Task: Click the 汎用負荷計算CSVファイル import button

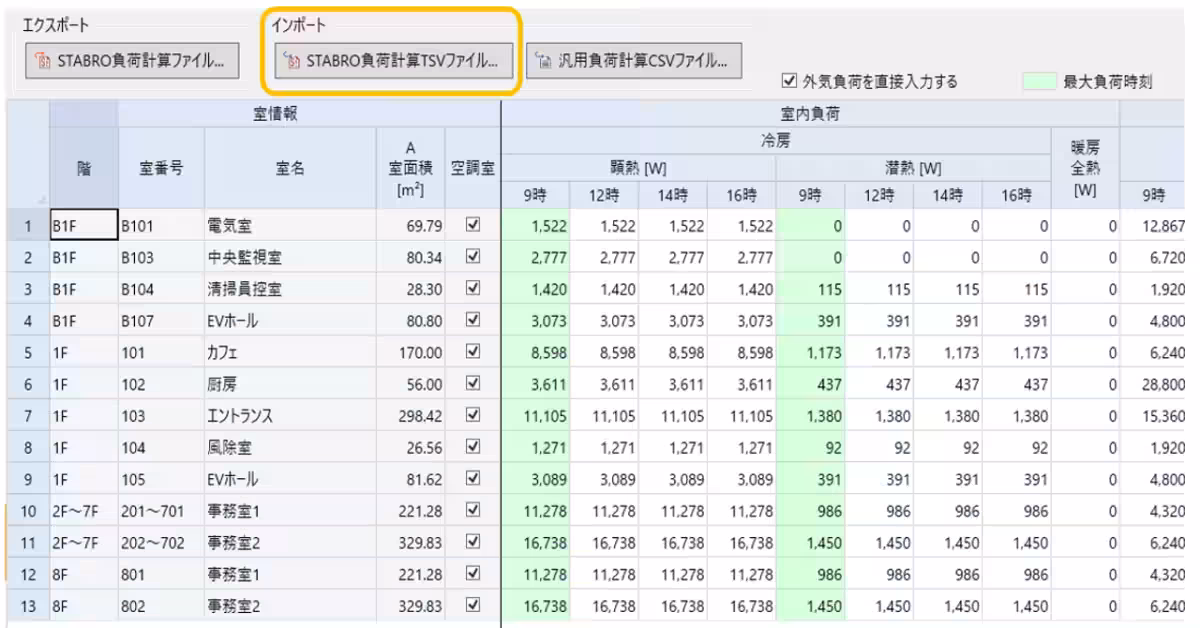Action: 634,61
